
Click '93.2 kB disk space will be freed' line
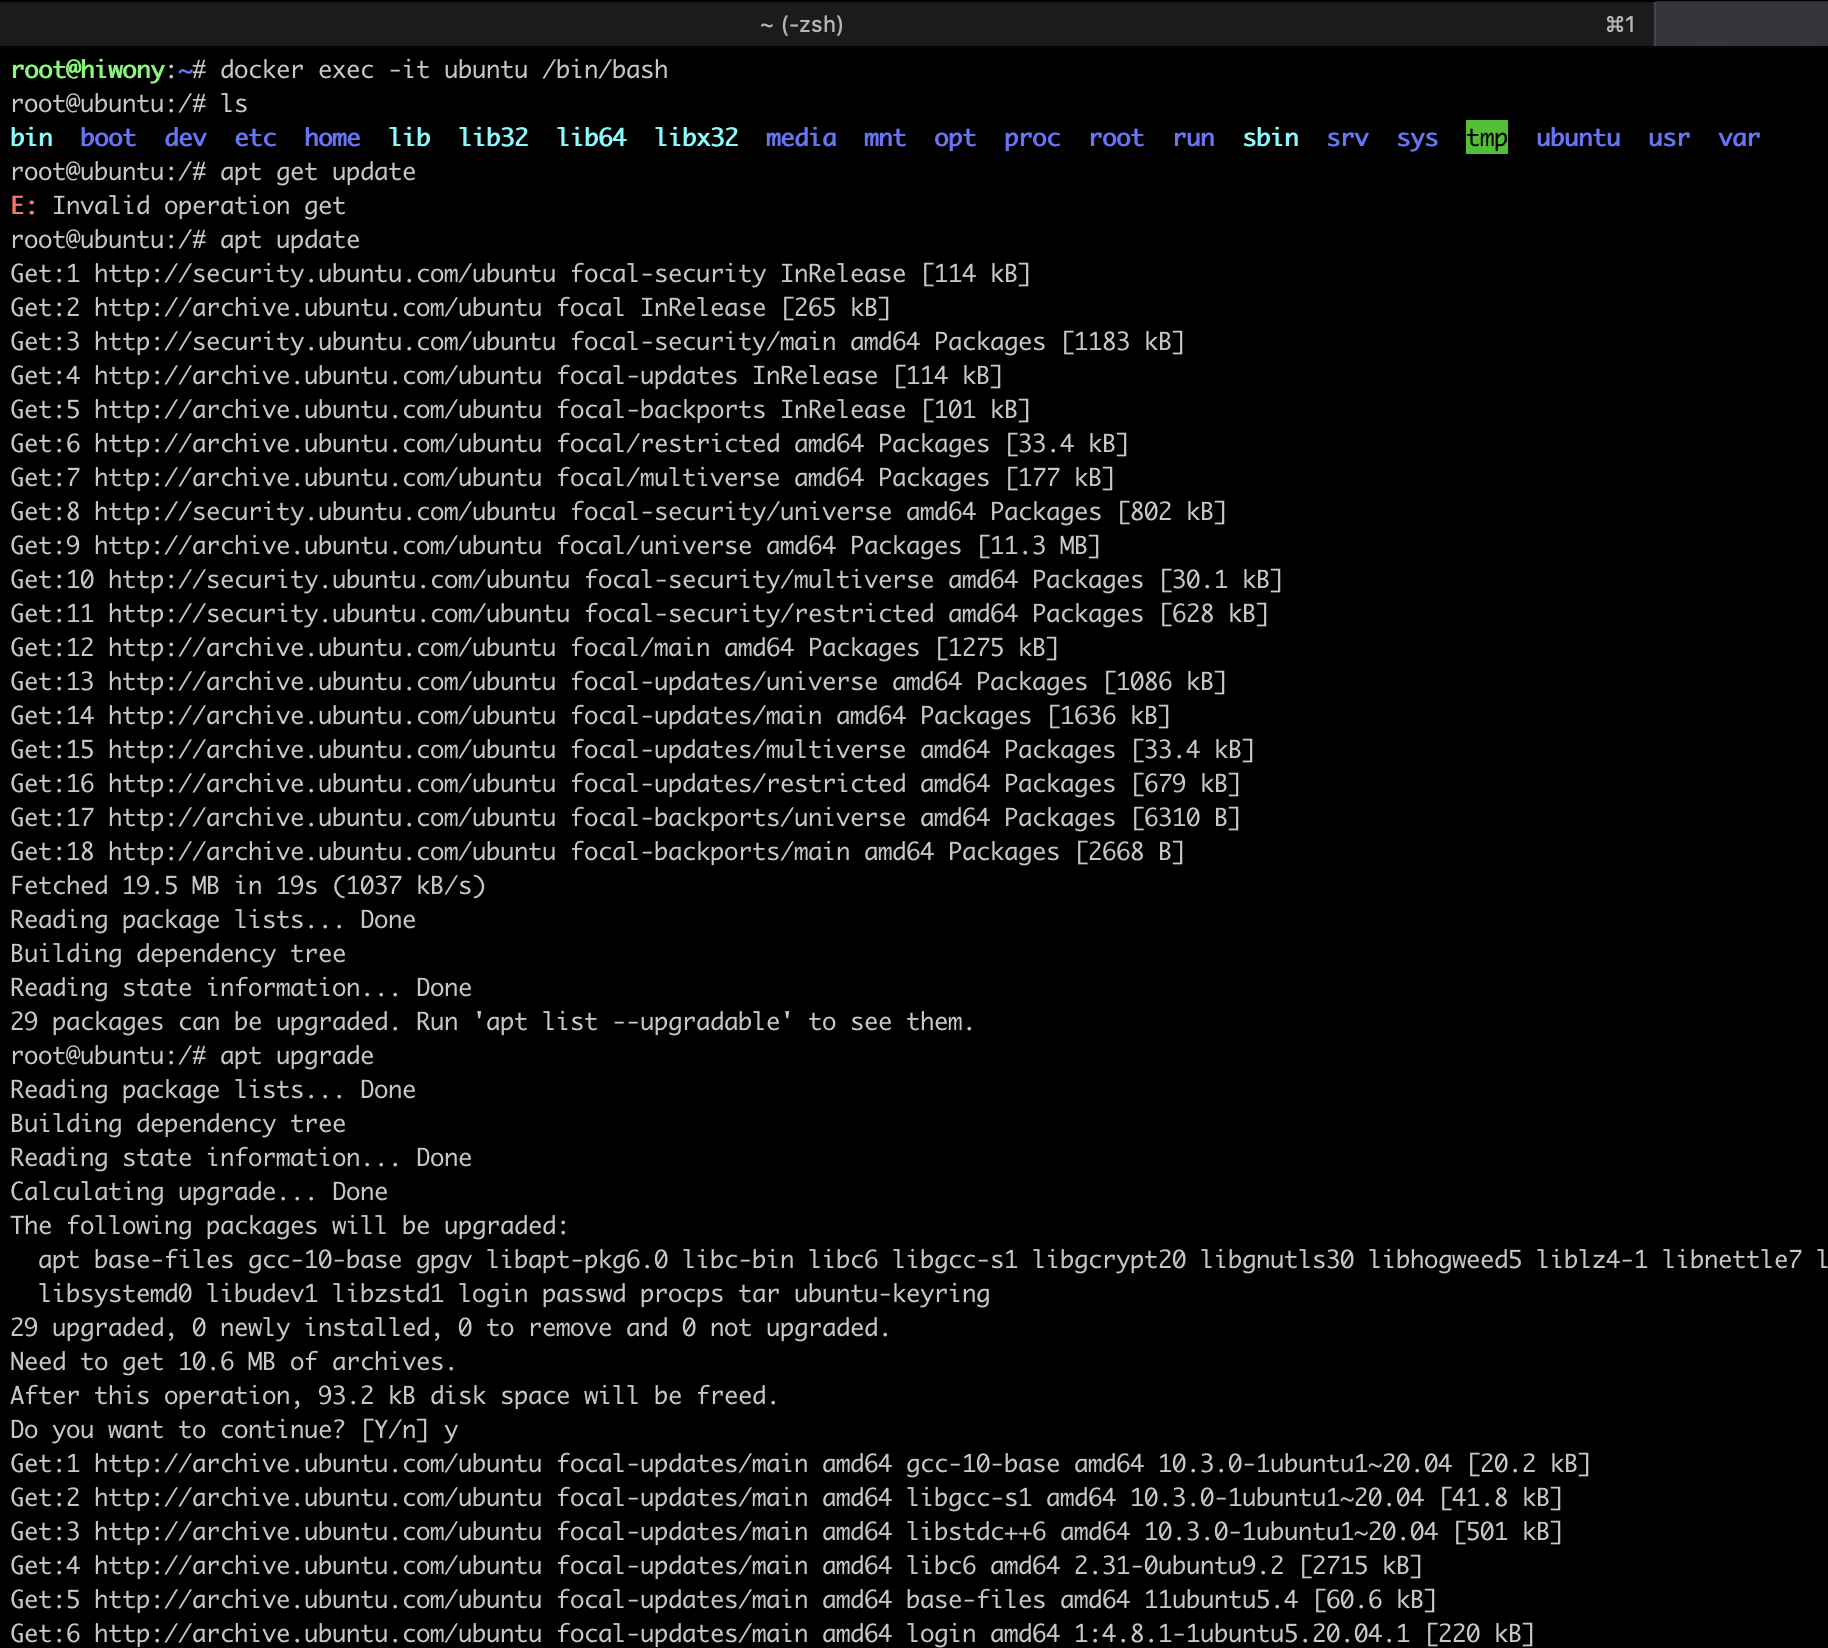[x=394, y=1396]
